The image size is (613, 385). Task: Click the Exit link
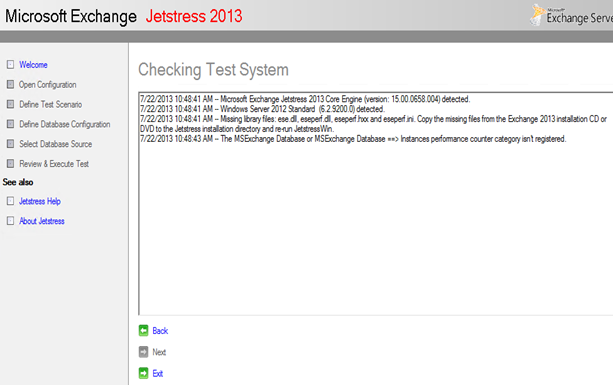158,373
